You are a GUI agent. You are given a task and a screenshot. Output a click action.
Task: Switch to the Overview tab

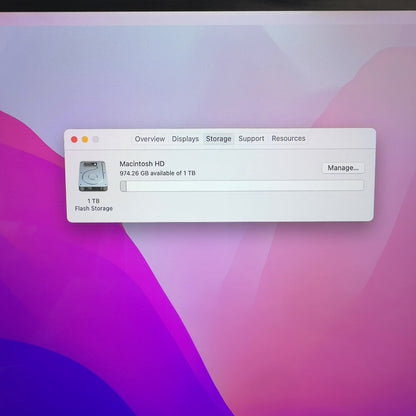150,139
